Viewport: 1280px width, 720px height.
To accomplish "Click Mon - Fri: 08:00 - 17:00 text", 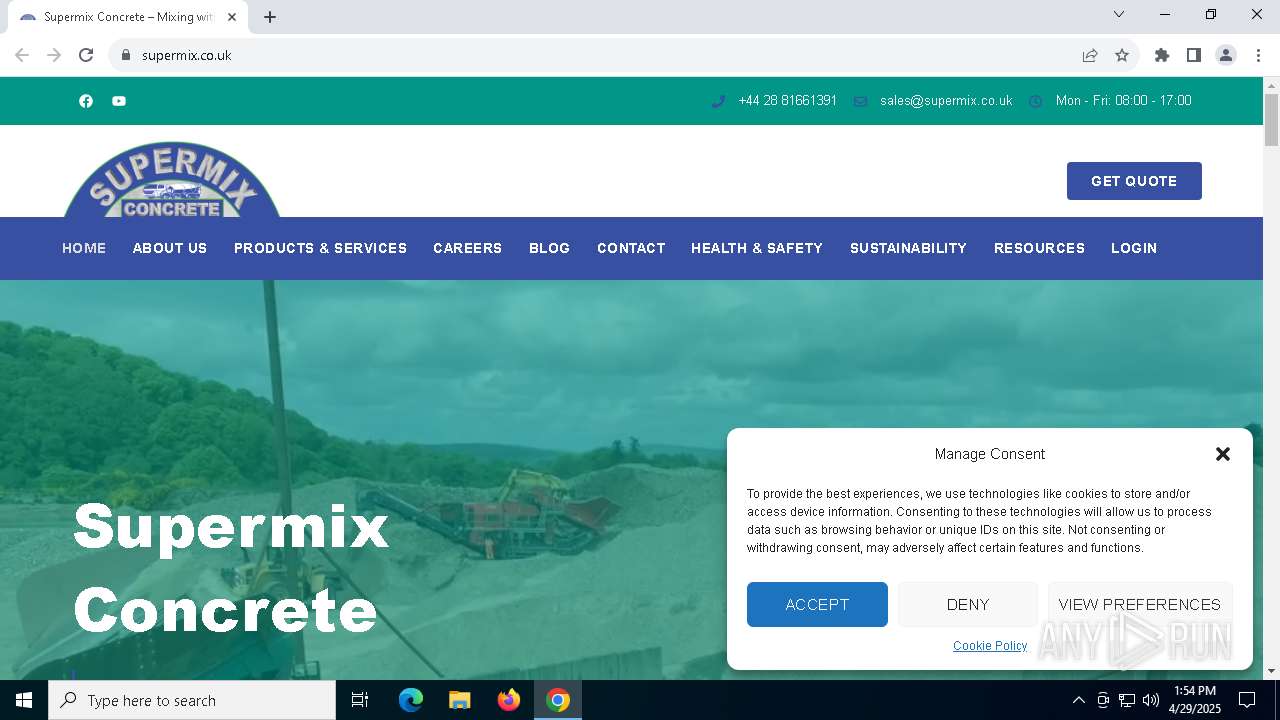I will point(1123,101).
